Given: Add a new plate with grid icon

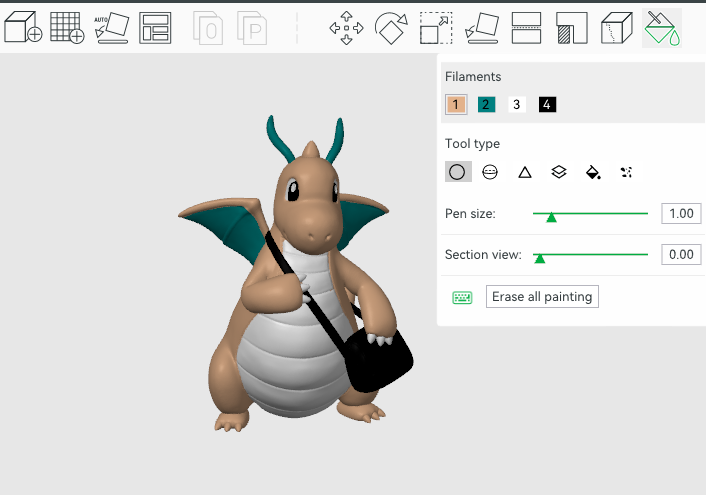Looking at the screenshot, I should (x=67, y=27).
